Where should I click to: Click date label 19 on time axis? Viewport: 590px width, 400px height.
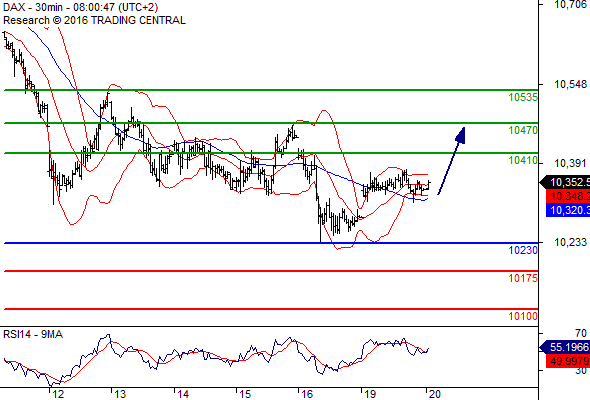(370, 394)
